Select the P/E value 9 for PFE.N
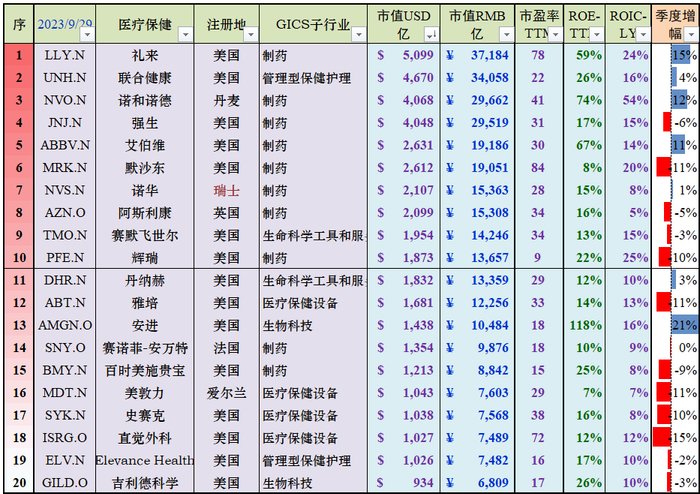Image resolution: width=700 pixels, height=494 pixels. click(x=539, y=258)
